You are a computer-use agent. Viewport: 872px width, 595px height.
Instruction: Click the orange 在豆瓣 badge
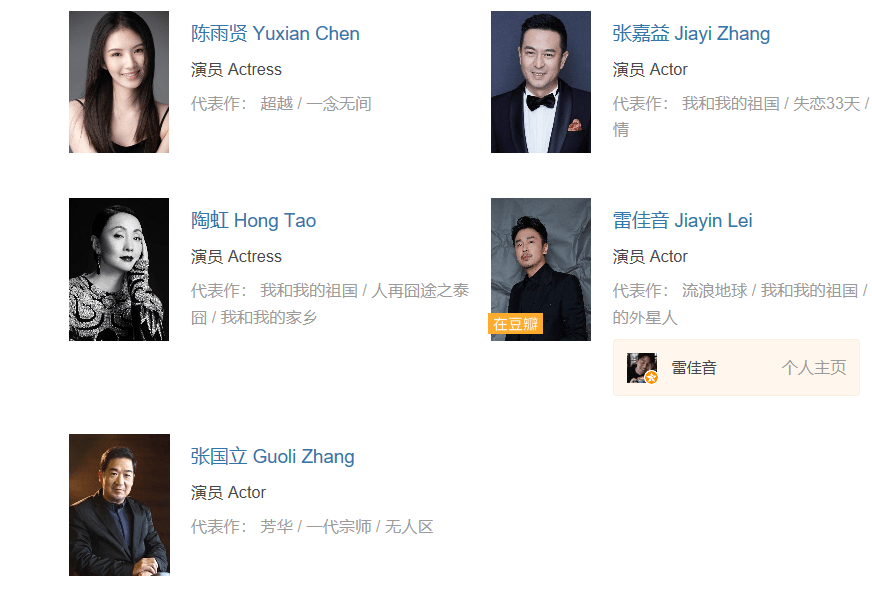click(x=516, y=324)
